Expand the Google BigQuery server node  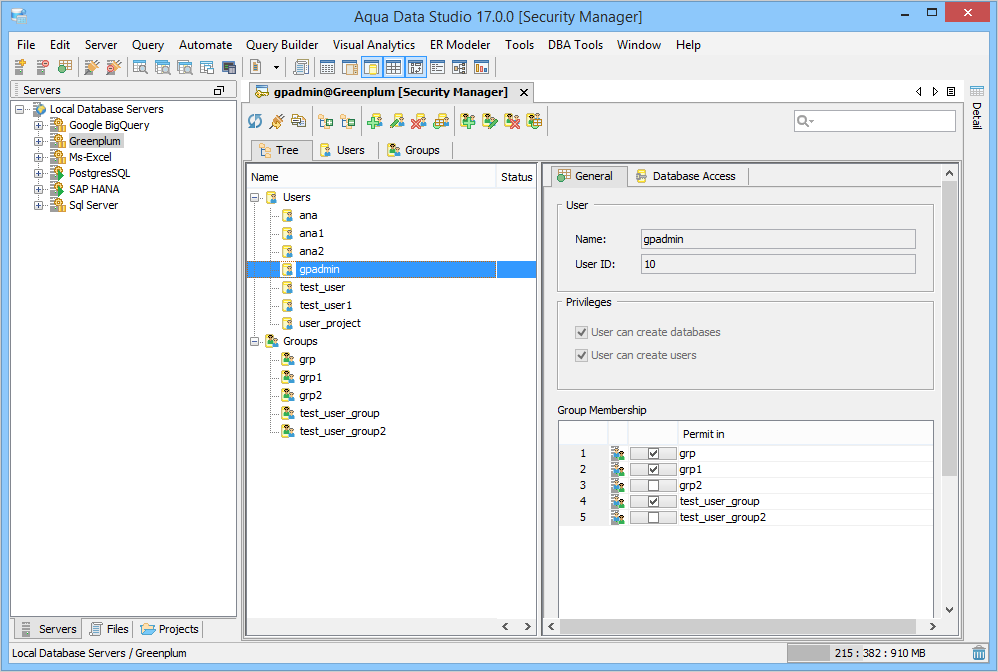click(39, 125)
